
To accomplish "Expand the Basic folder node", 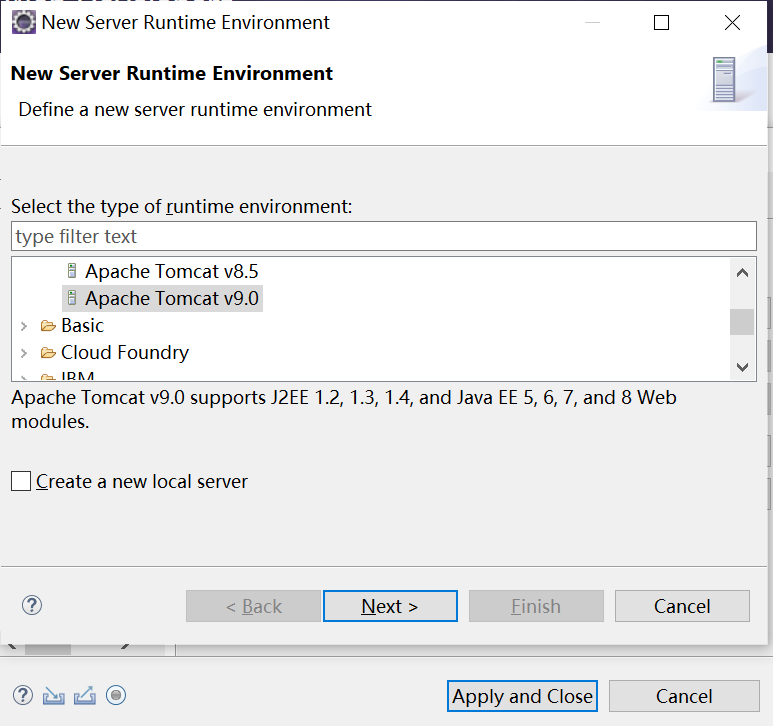I will coord(24,326).
